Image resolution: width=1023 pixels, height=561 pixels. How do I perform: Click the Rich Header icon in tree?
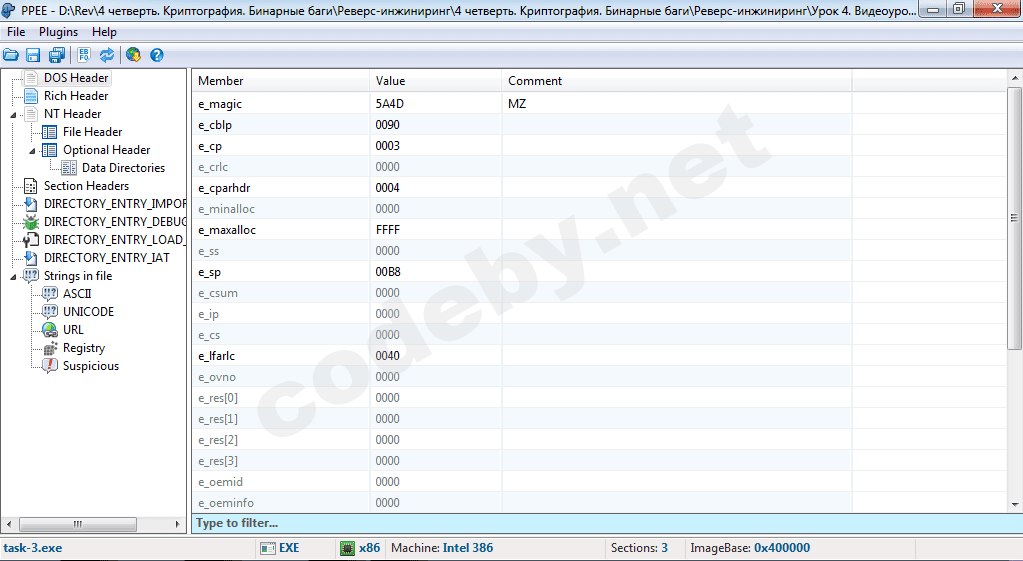[30, 97]
